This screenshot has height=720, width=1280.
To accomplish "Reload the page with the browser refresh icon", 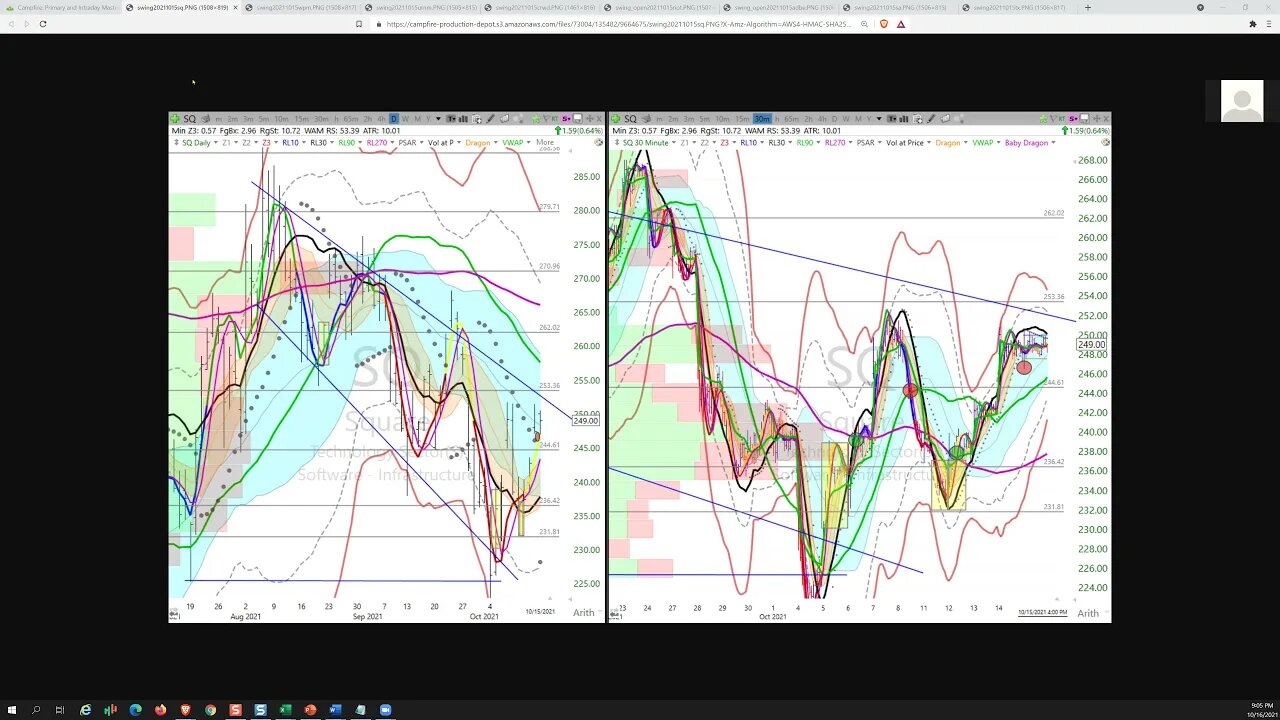I will 43,23.
